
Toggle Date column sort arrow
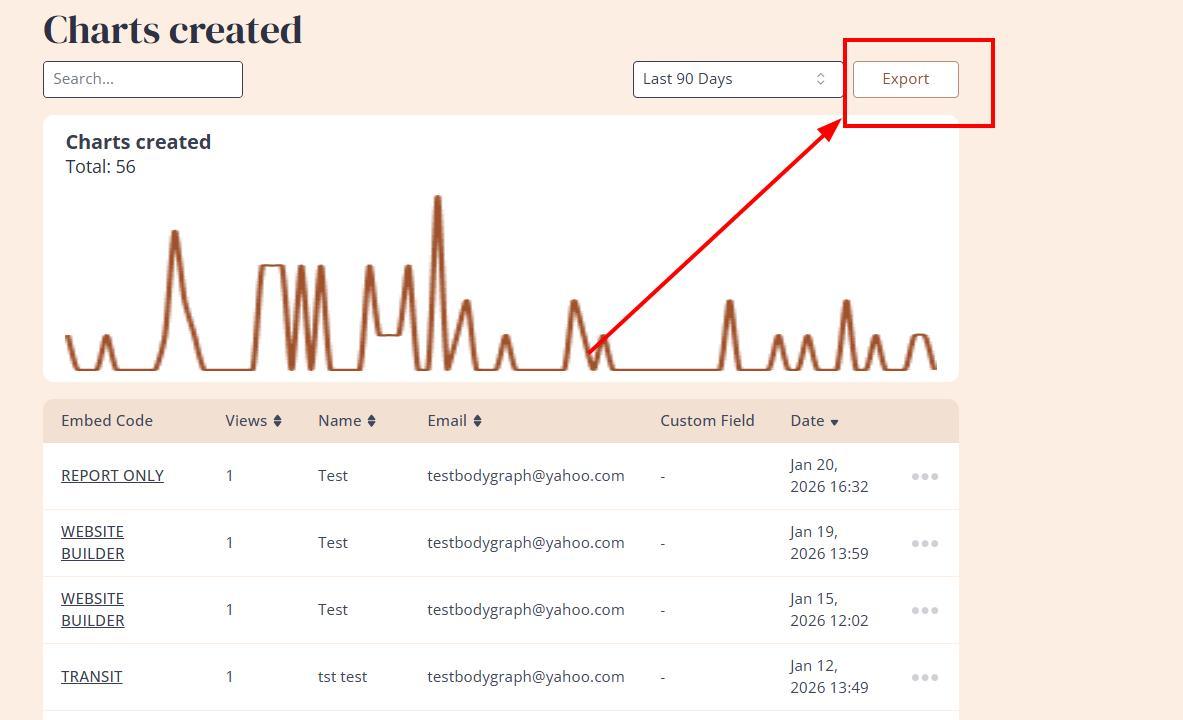(x=834, y=422)
